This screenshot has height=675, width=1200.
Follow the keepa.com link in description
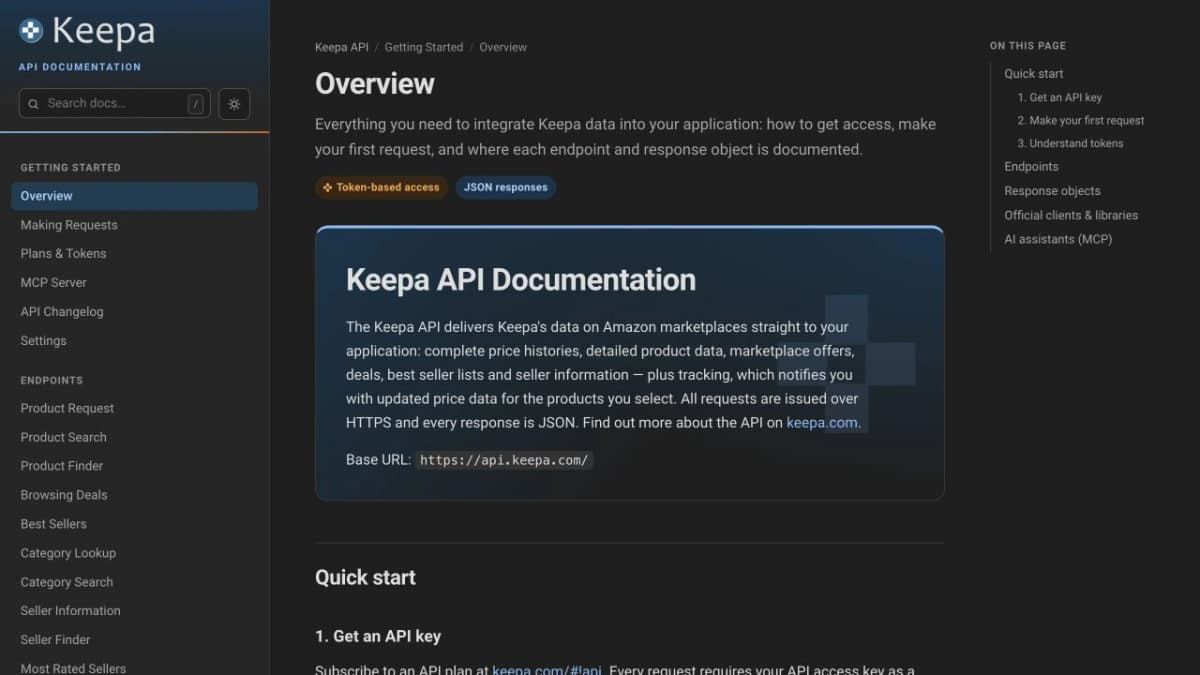click(x=822, y=422)
